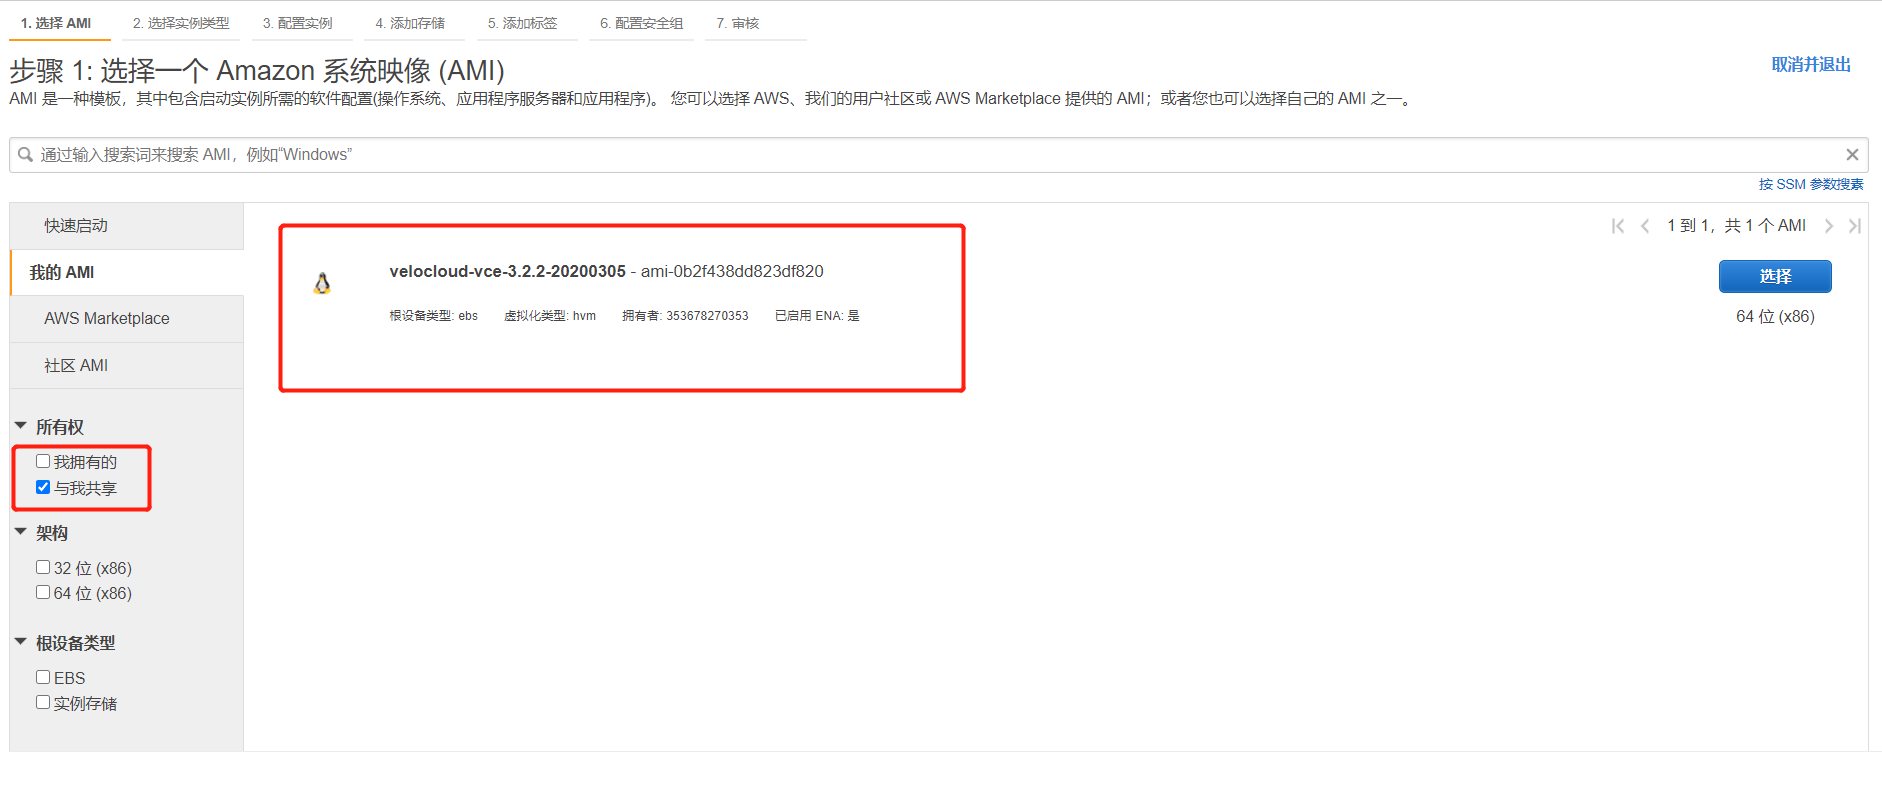Click the Linux penguin icon of velocloud AMI
This screenshot has width=1882, height=809.
[x=322, y=284]
